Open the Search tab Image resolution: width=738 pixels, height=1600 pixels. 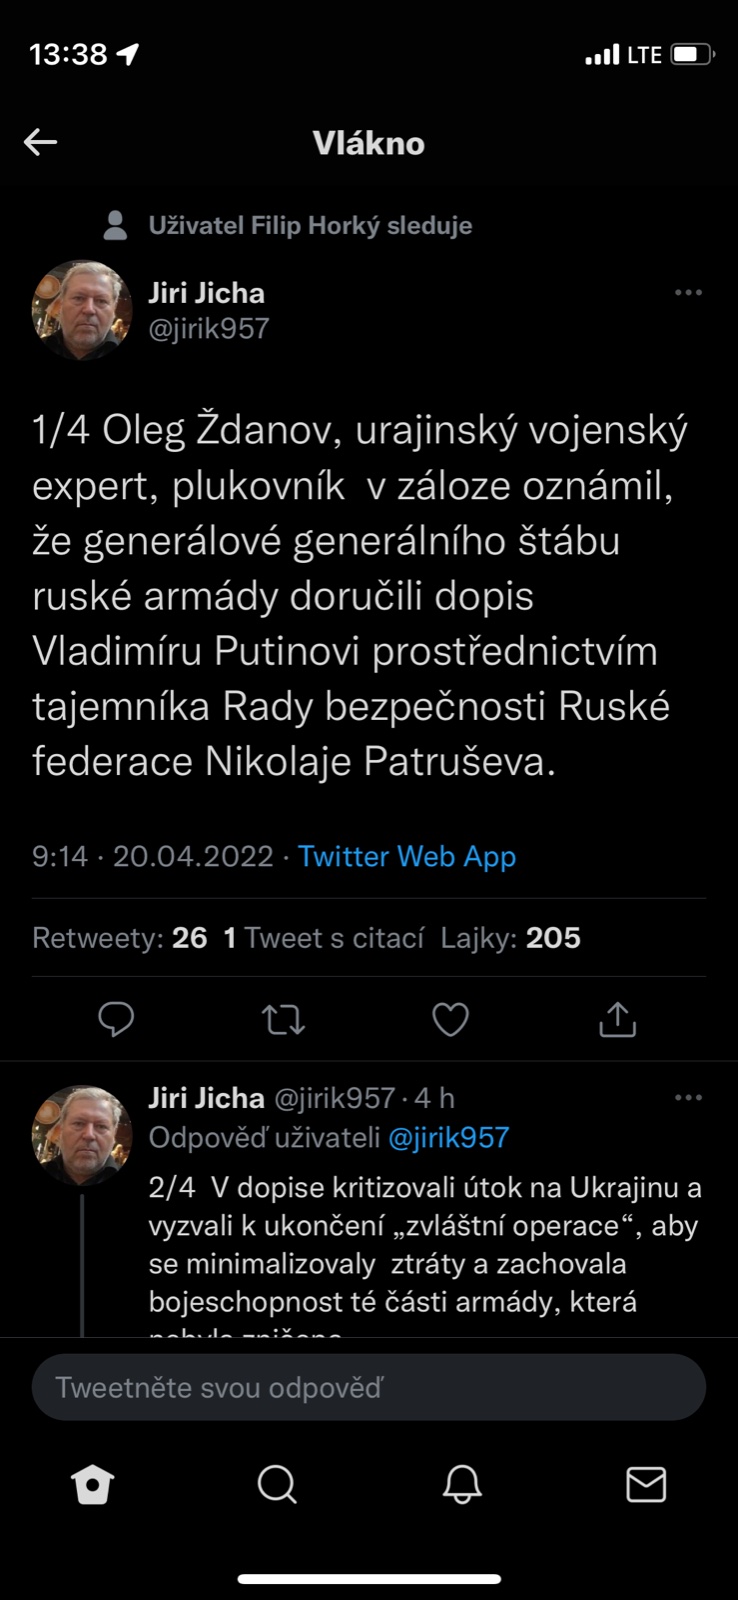(x=277, y=1485)
